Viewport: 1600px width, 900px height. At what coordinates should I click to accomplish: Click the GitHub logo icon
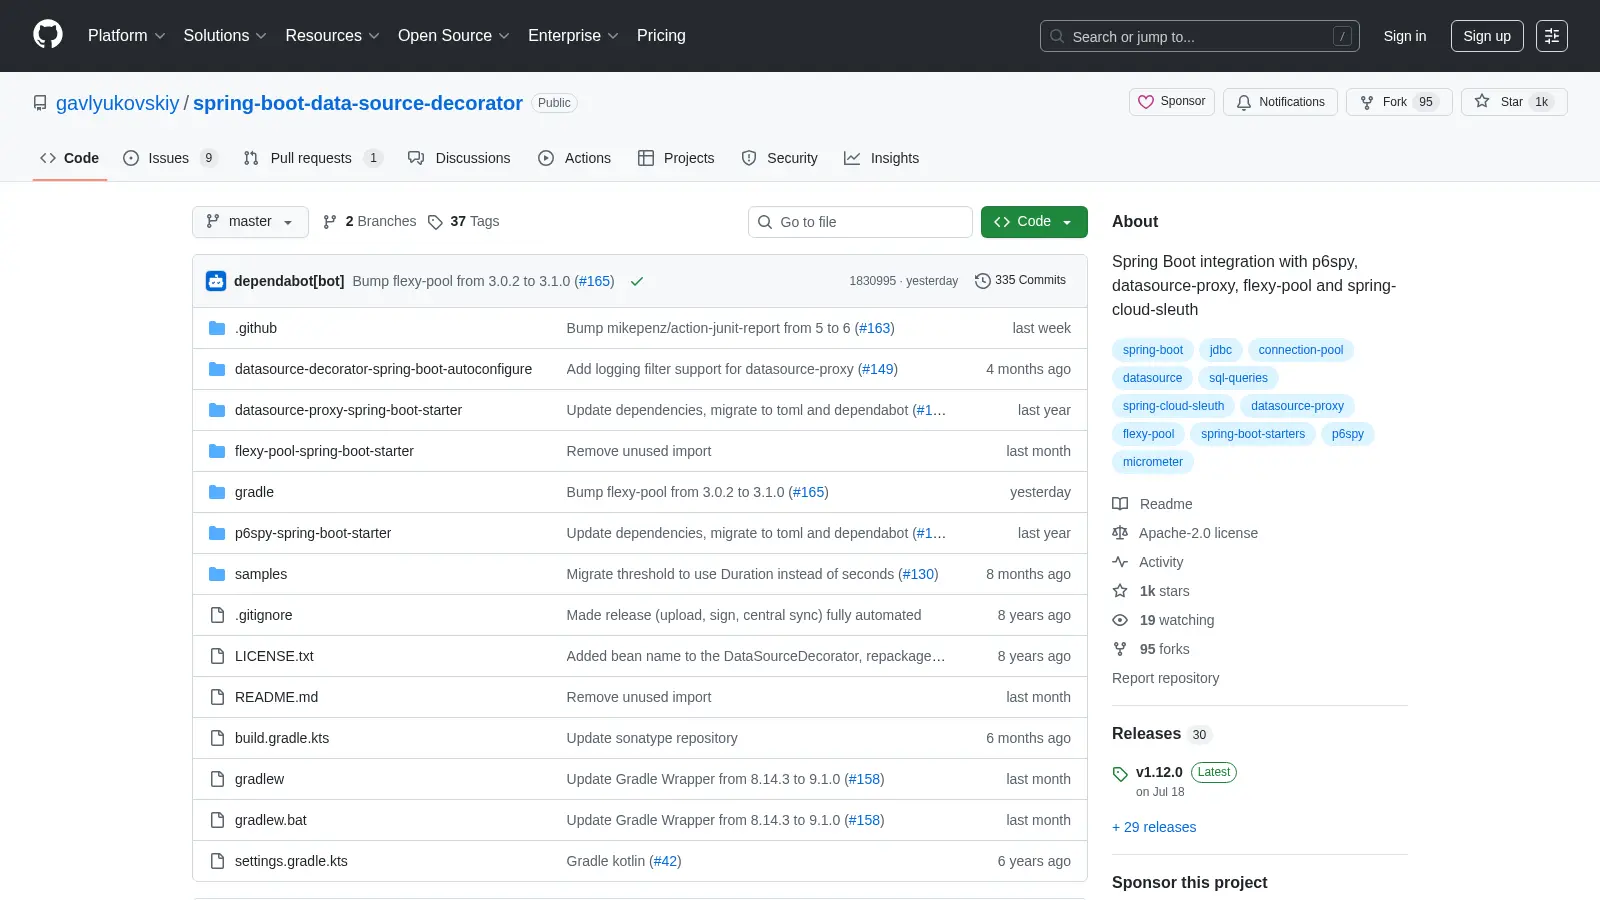(48, 35)
